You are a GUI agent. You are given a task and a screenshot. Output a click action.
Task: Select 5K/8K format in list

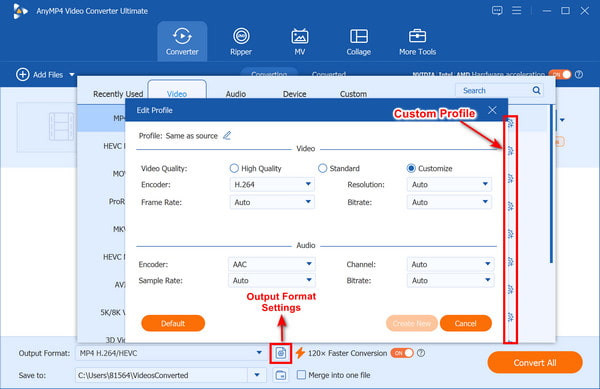[x=101, y=313]
